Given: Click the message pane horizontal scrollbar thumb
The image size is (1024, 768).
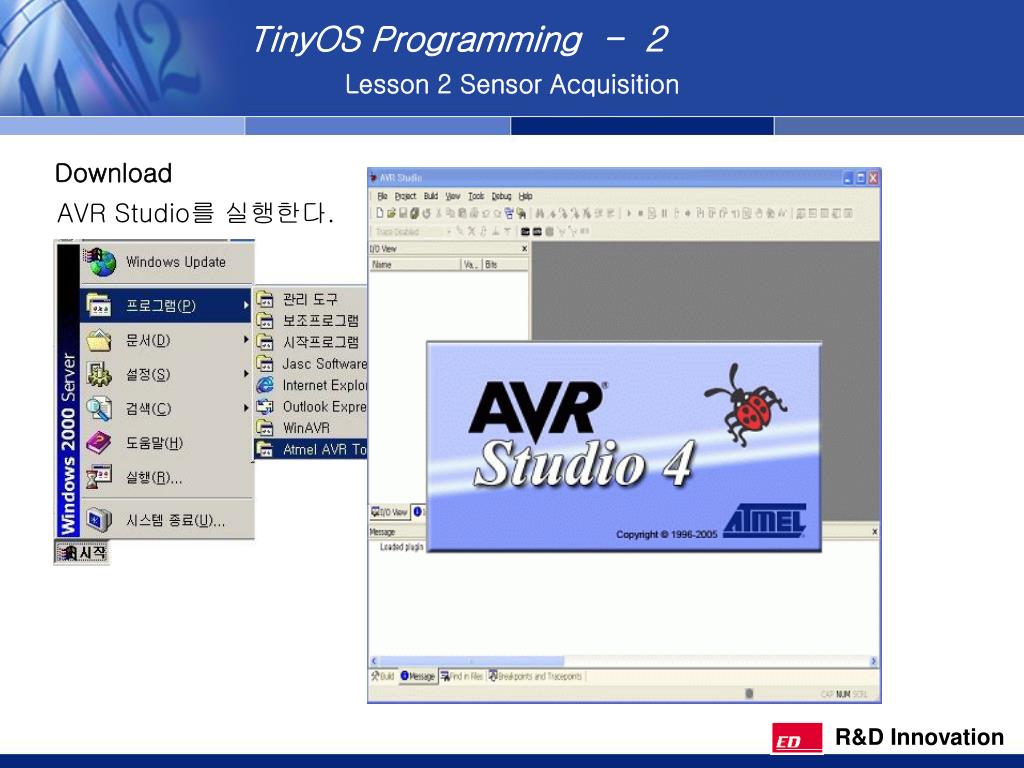Looking at the screenshot, I should (x=472, y=661).
